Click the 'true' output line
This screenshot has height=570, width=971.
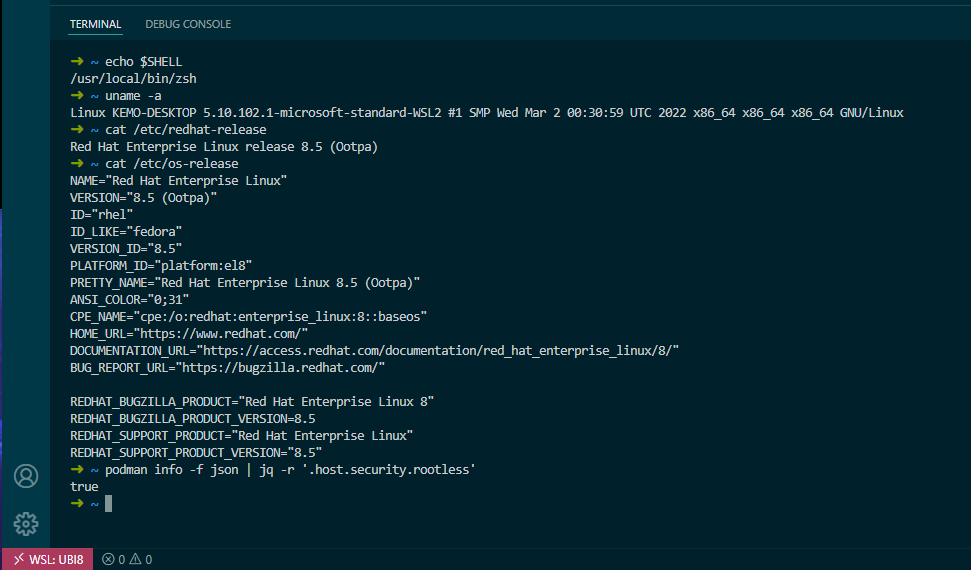pos(84,487)
